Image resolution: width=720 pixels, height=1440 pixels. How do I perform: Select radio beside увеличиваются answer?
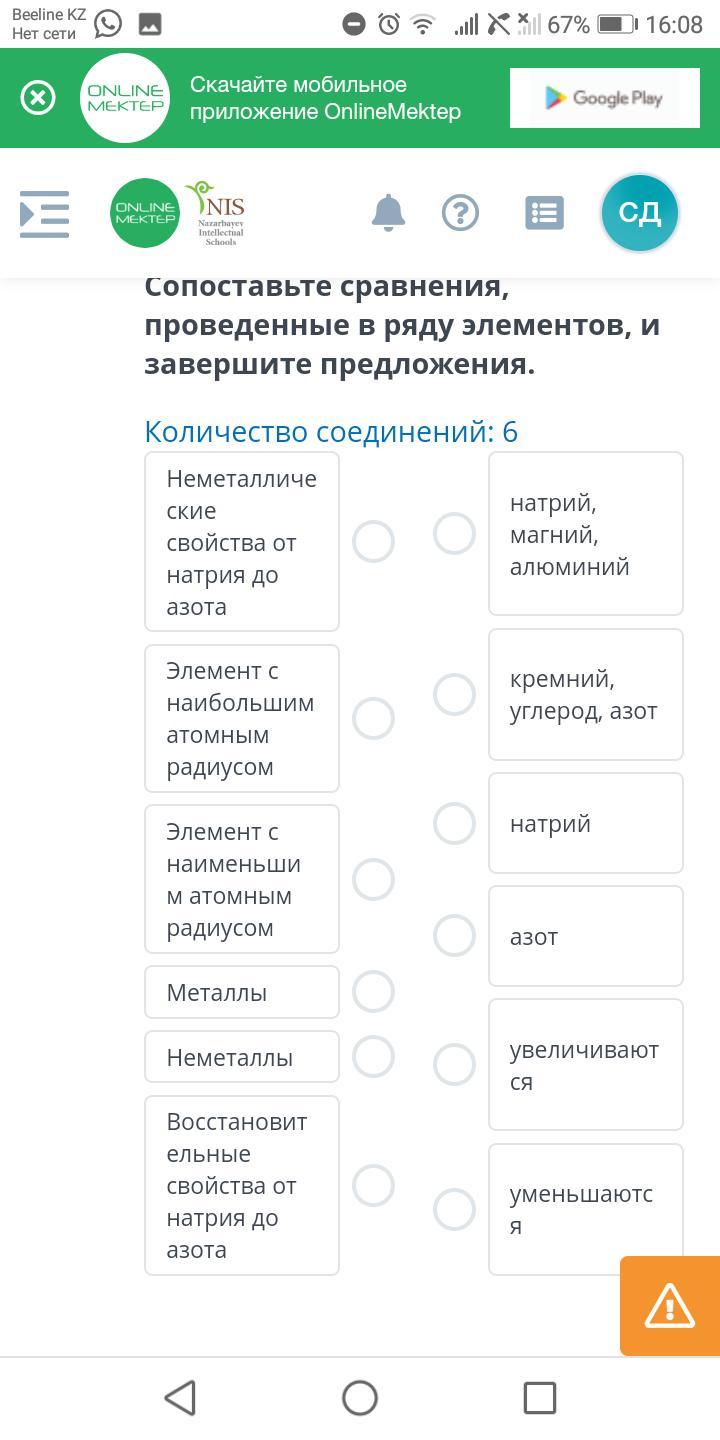tap(454, 1065)
